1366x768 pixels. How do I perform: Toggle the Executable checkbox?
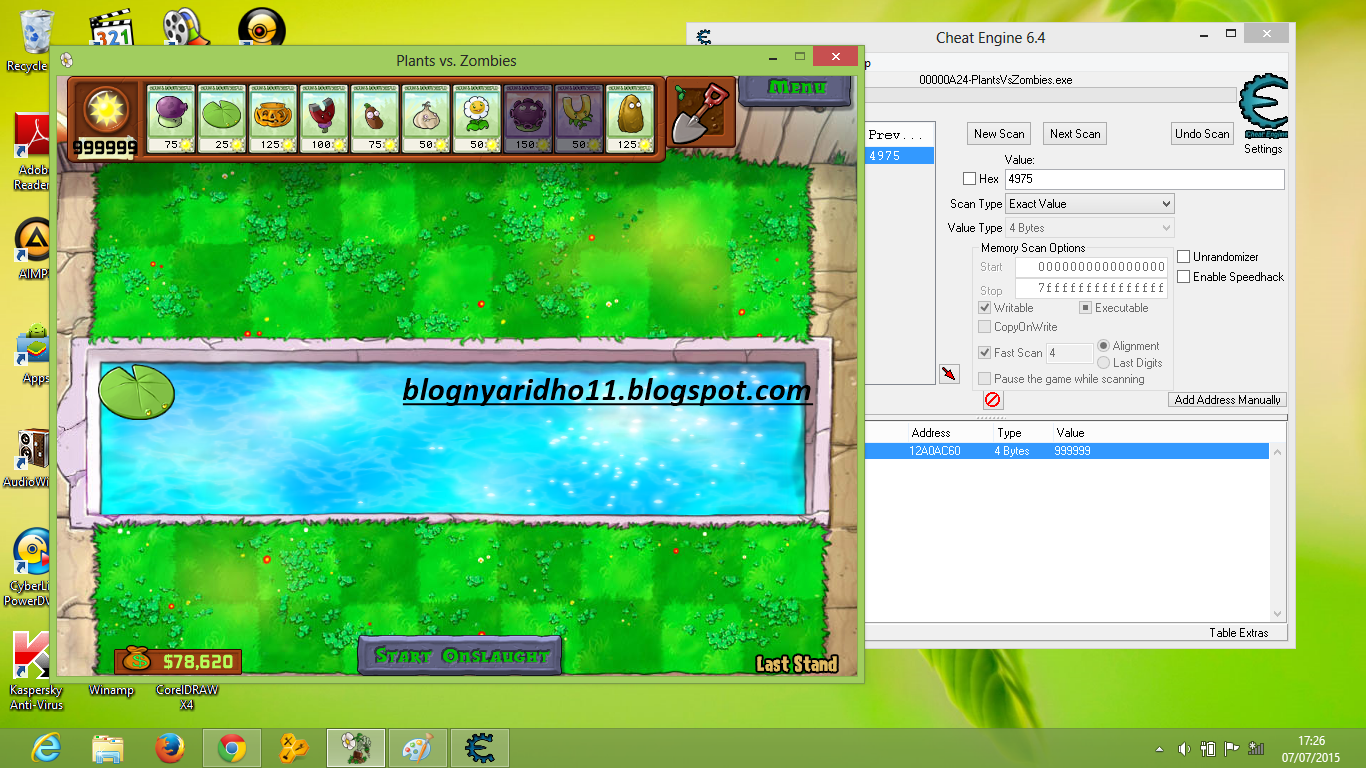(1085, 308)
